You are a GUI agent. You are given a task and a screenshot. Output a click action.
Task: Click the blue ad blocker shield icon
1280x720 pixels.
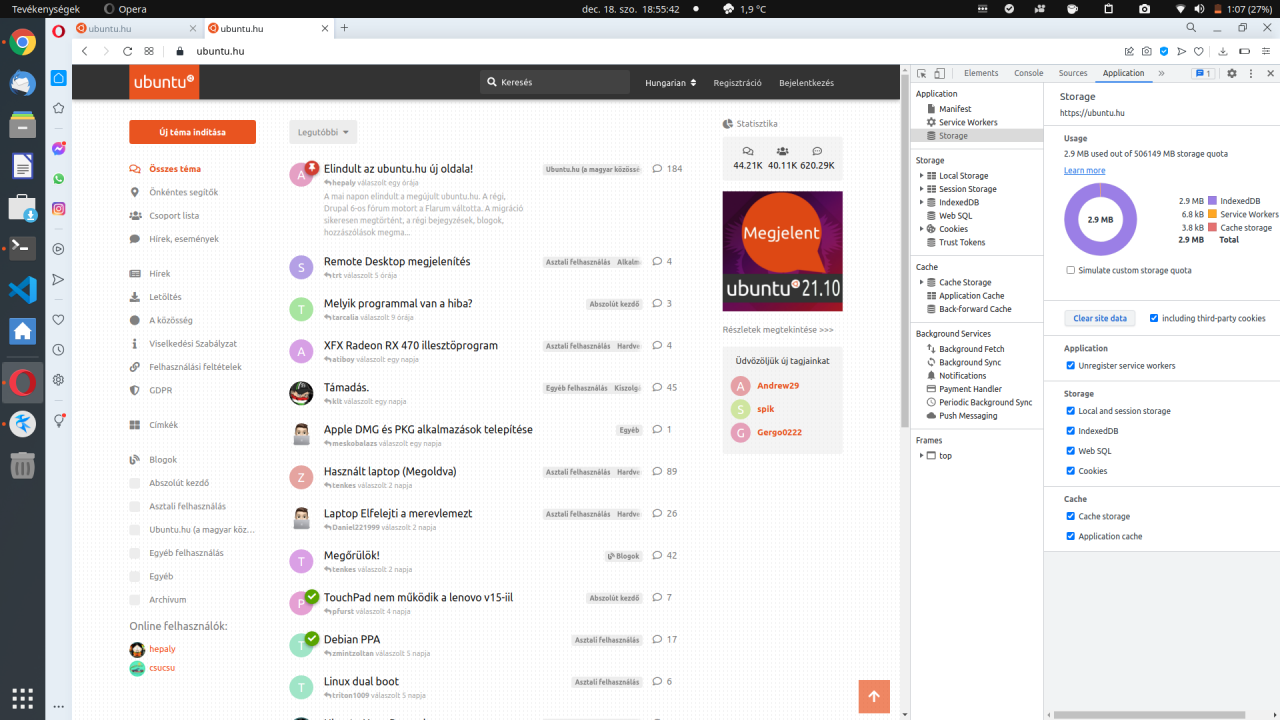click(x=1164, y=51)
